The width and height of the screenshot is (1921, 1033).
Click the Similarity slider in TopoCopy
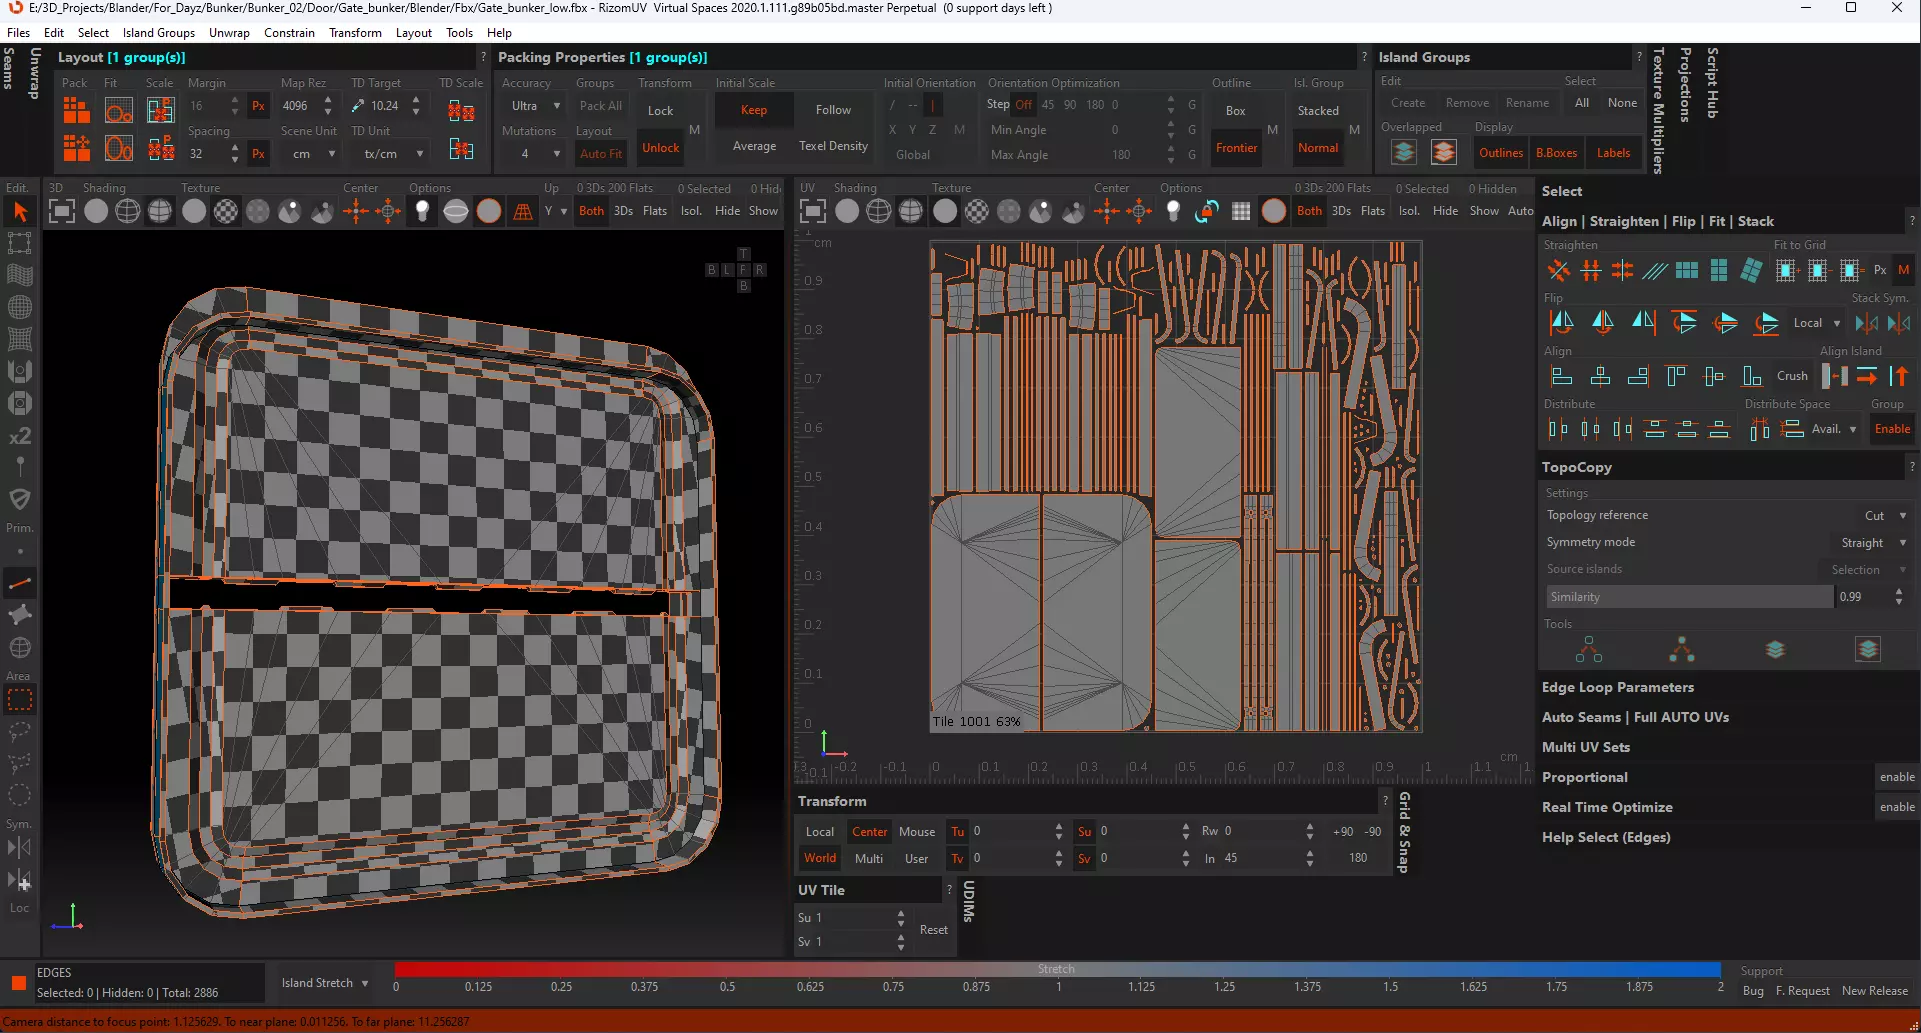(1689, 597)
